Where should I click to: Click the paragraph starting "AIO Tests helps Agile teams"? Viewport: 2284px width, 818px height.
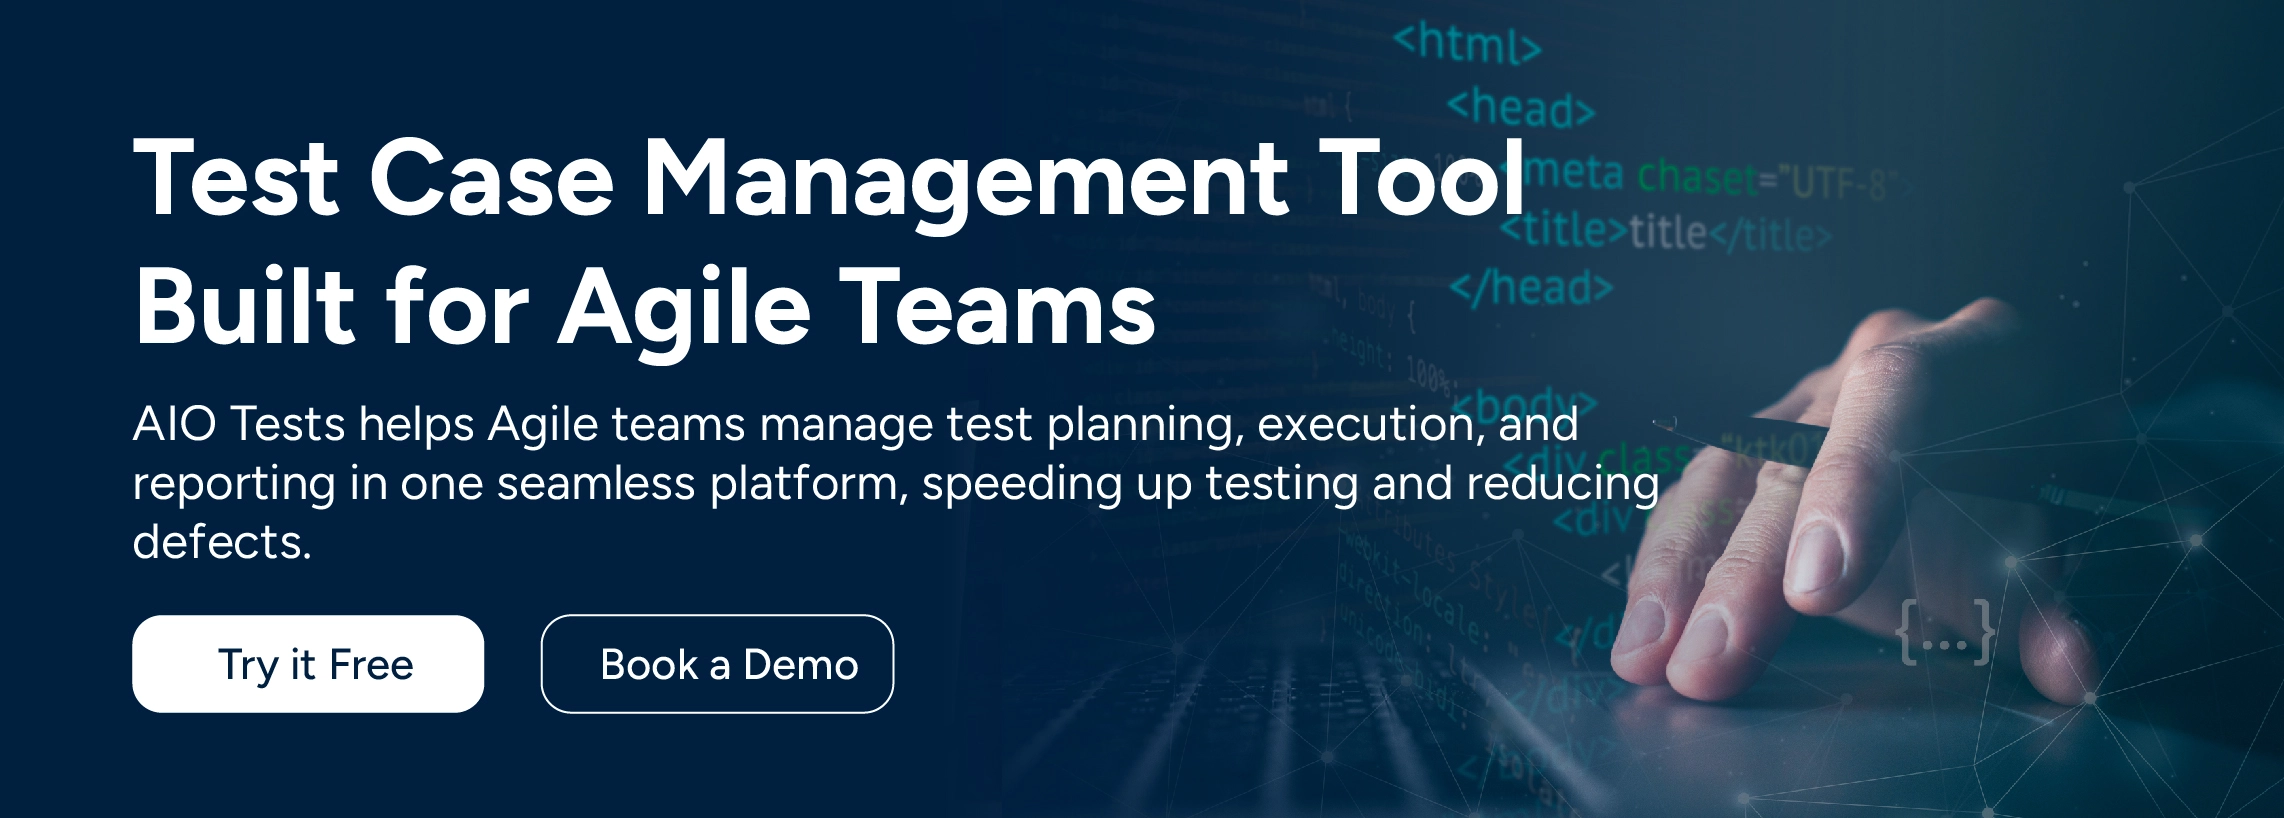coord(896,483)
